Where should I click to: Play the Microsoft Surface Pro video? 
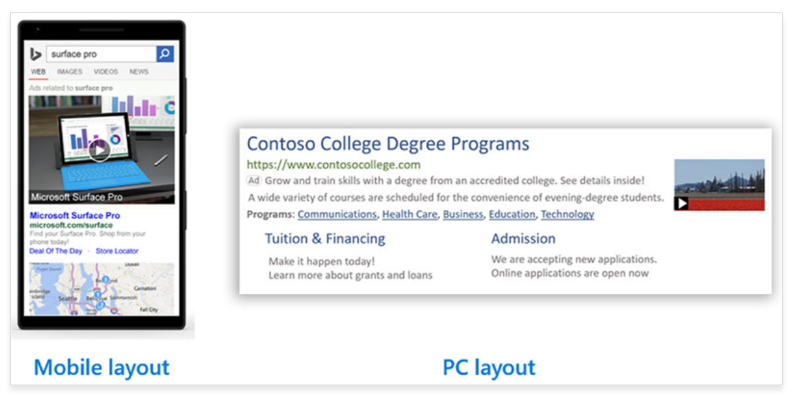[99, 149]
